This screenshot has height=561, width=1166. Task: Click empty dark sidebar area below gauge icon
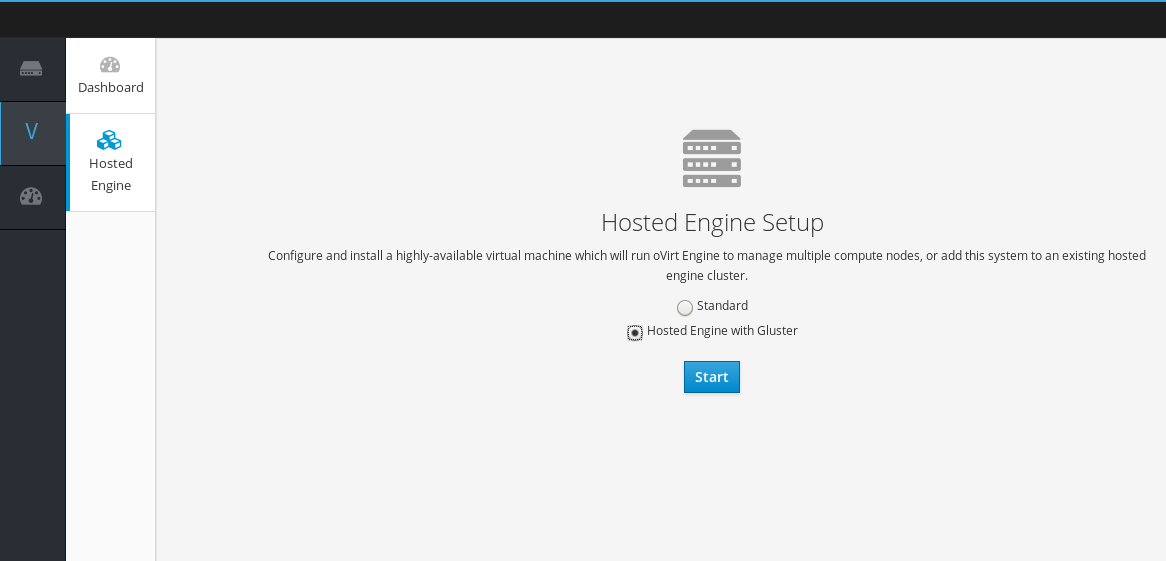32,400
